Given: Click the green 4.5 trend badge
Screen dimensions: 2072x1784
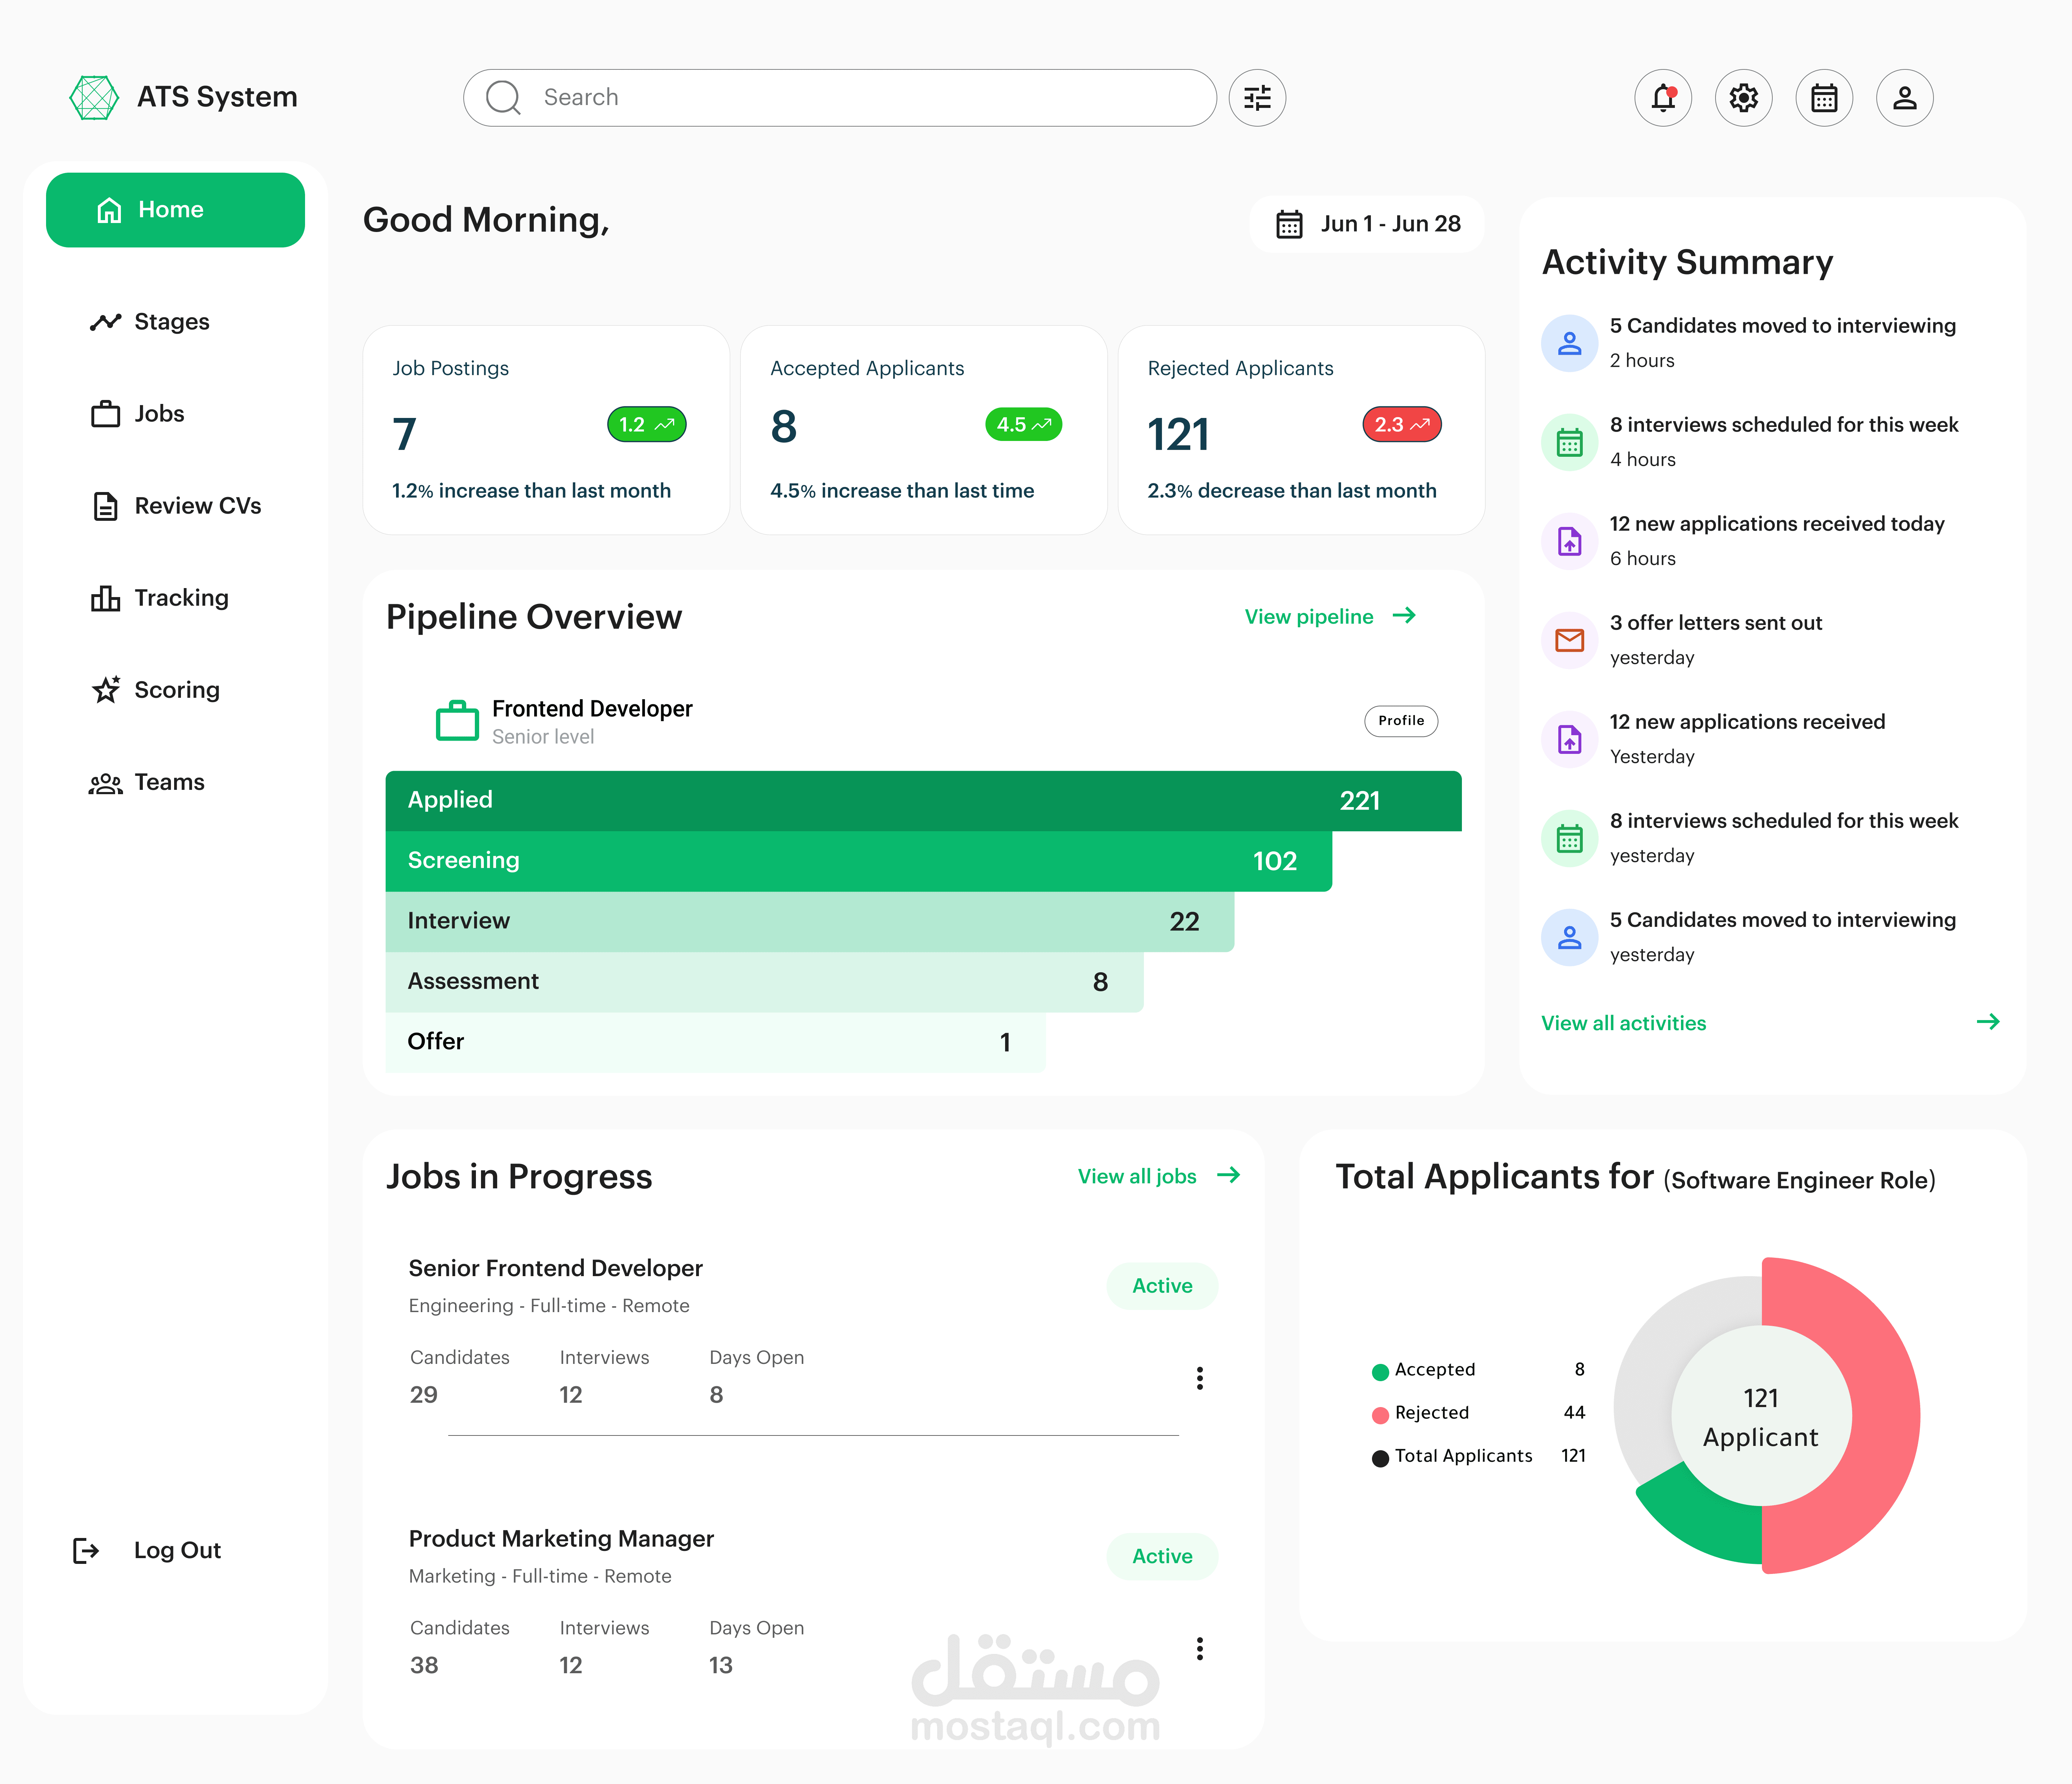Looking at the screenshot, I should pos(1024,424).
